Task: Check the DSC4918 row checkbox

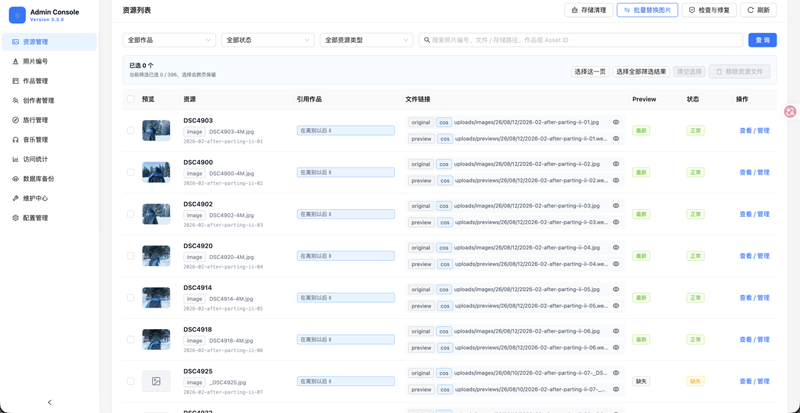Action: pyautogui.click(x=131, y=339)
